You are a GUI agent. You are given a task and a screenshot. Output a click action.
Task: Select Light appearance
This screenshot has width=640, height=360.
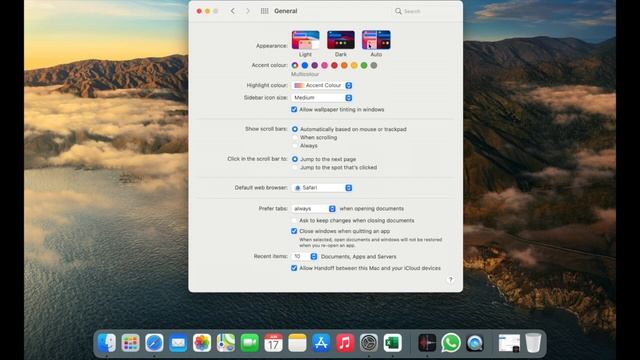coord(305,40)
